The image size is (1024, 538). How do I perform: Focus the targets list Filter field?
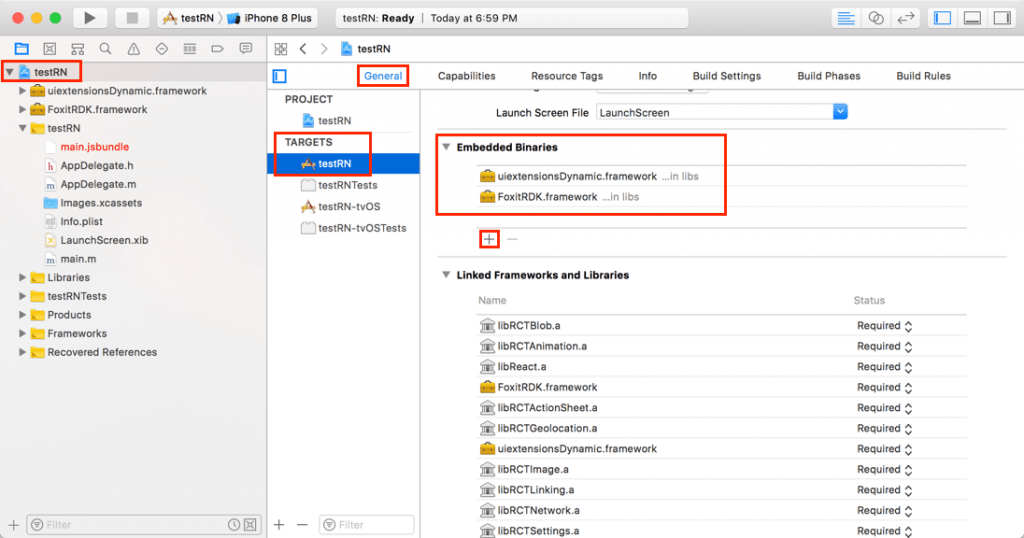367,525
